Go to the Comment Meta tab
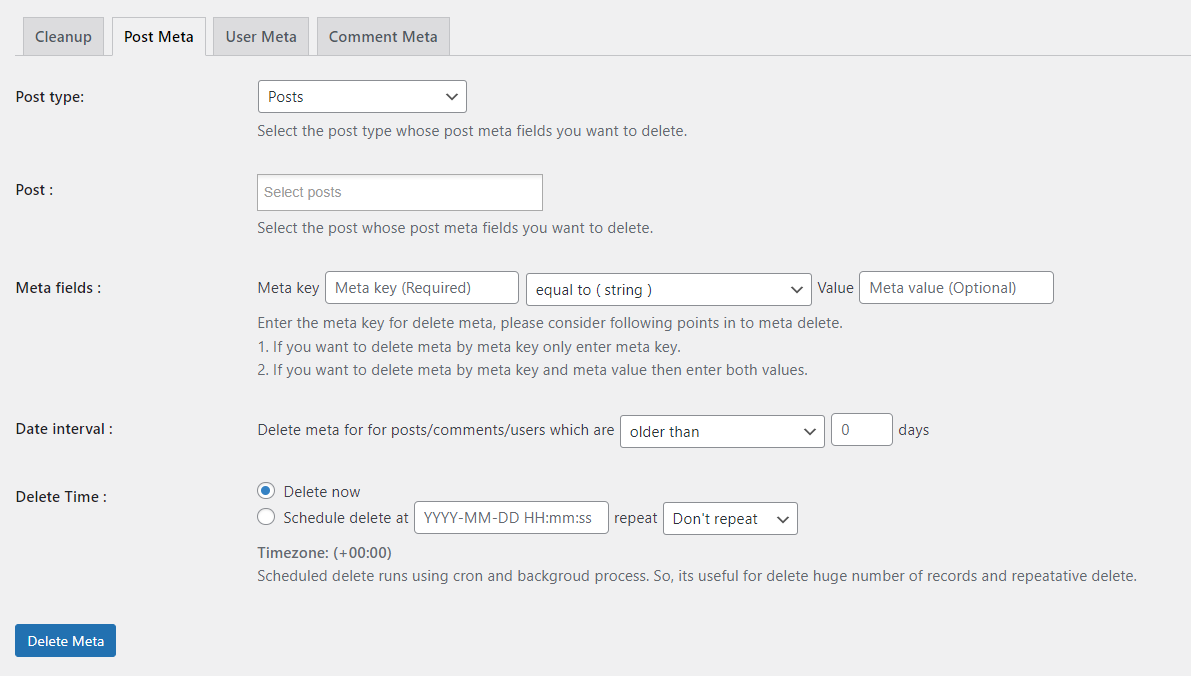 [x=383, y=37]
